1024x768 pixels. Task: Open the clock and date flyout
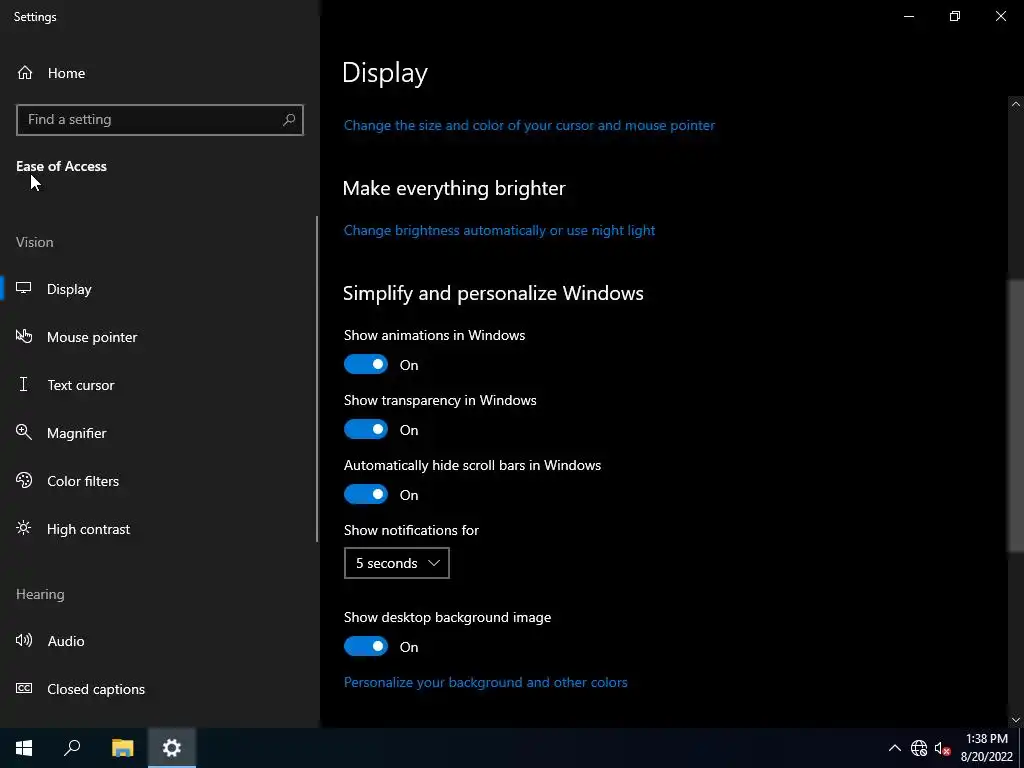point(986,748)
